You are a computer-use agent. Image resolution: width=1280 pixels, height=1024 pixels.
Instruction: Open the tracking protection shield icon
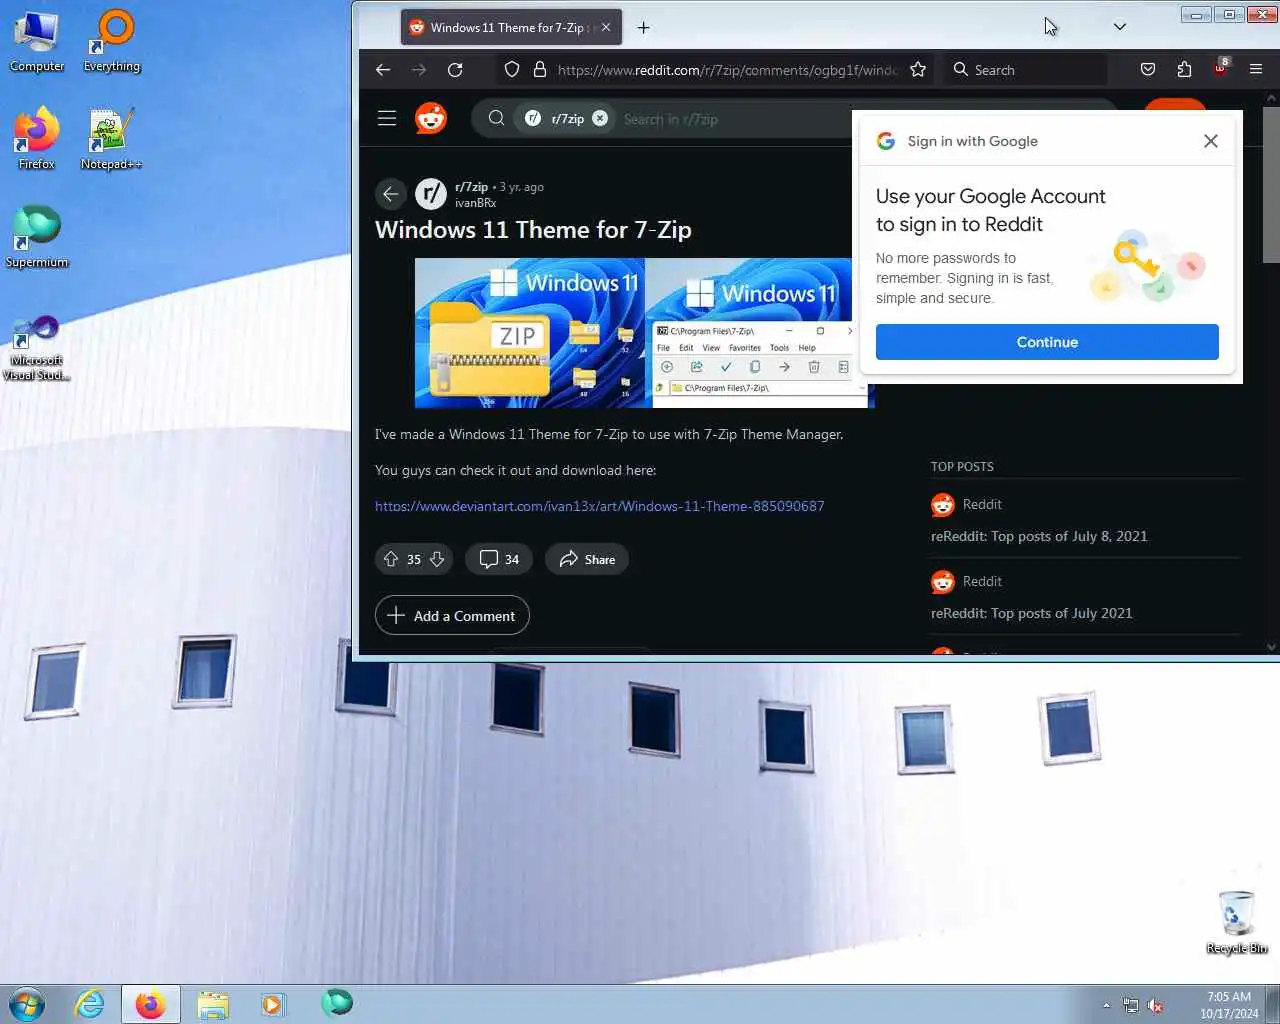(512, 70)
